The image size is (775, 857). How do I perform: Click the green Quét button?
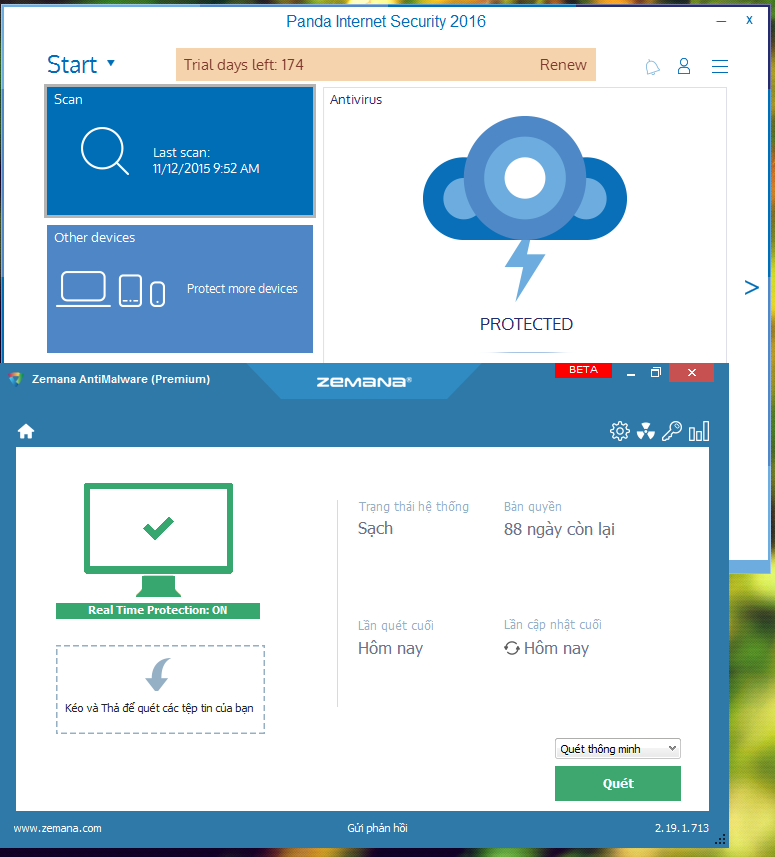click(x=618, y=783)
